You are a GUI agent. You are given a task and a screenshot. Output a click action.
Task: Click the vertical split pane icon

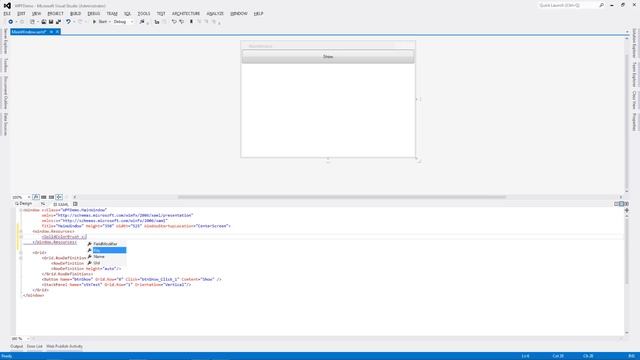click(616, 204)
